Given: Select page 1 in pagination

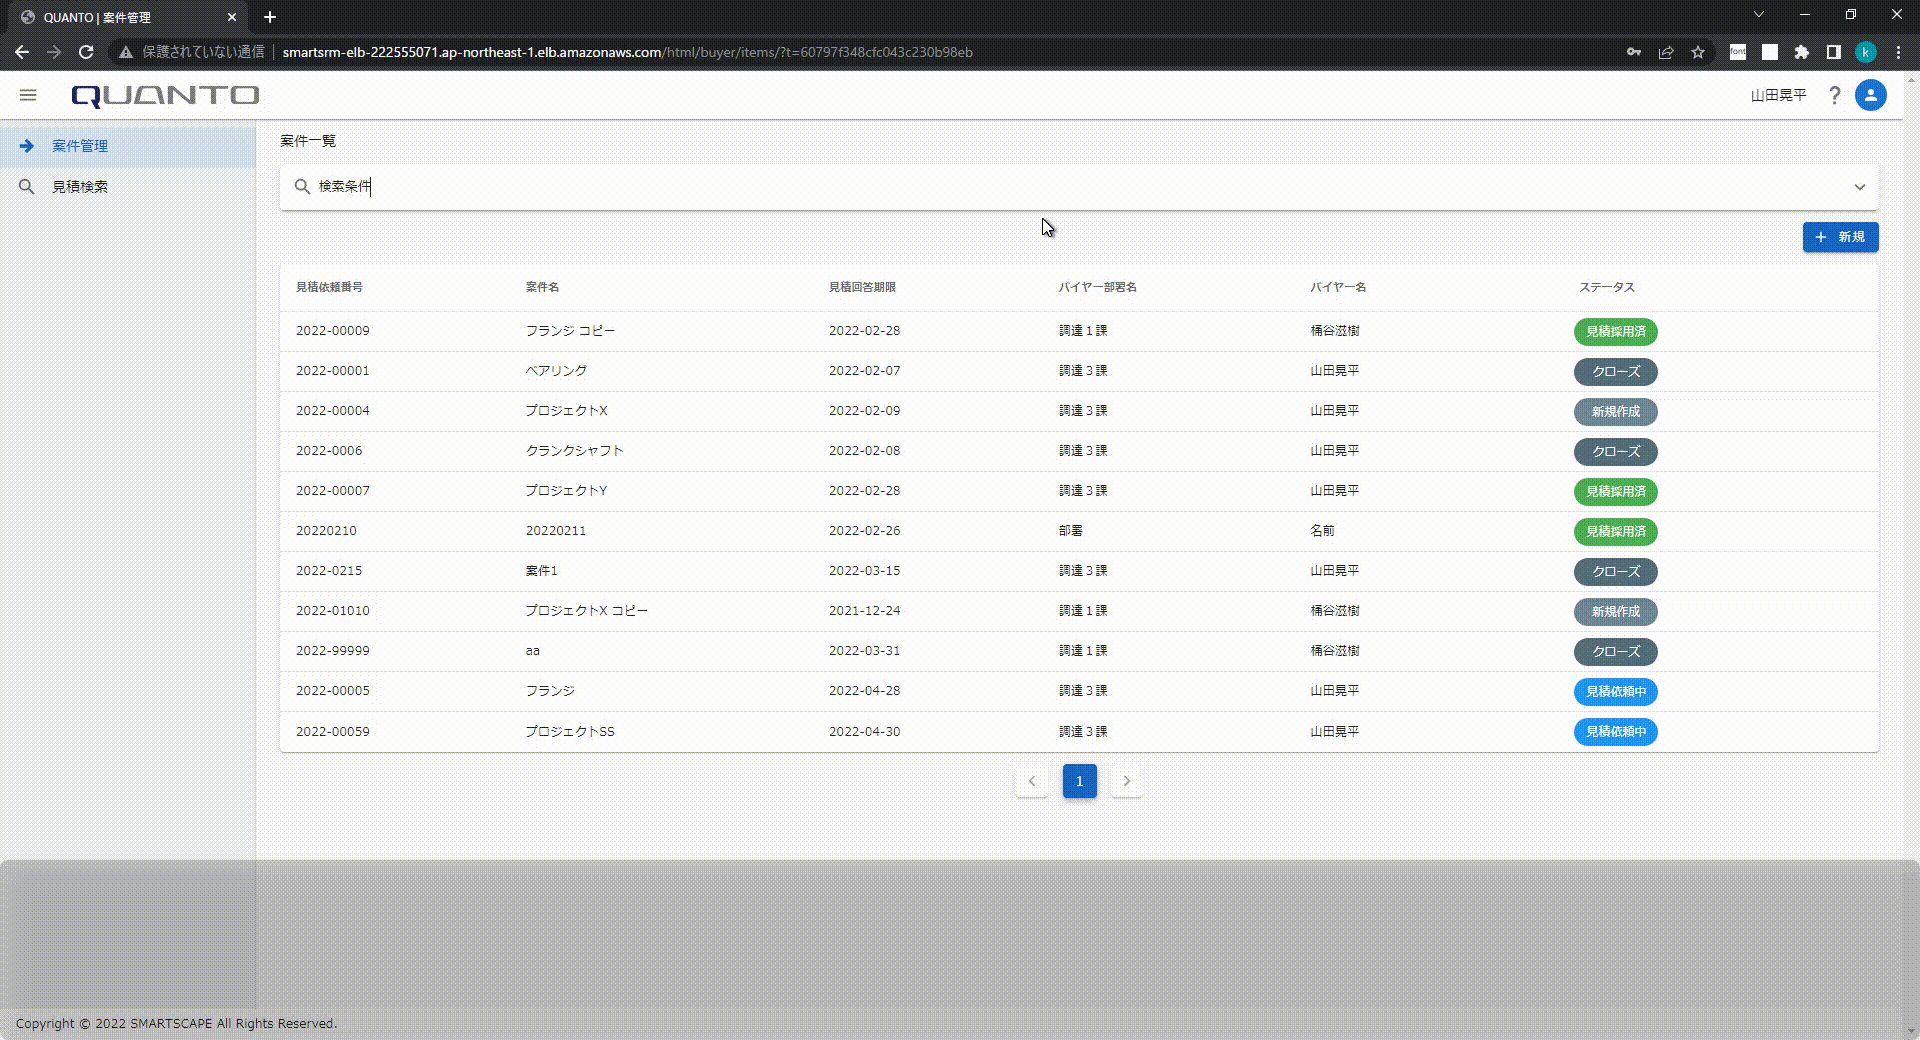Looking at the screenshot, I should click(x=1079, y=781).
